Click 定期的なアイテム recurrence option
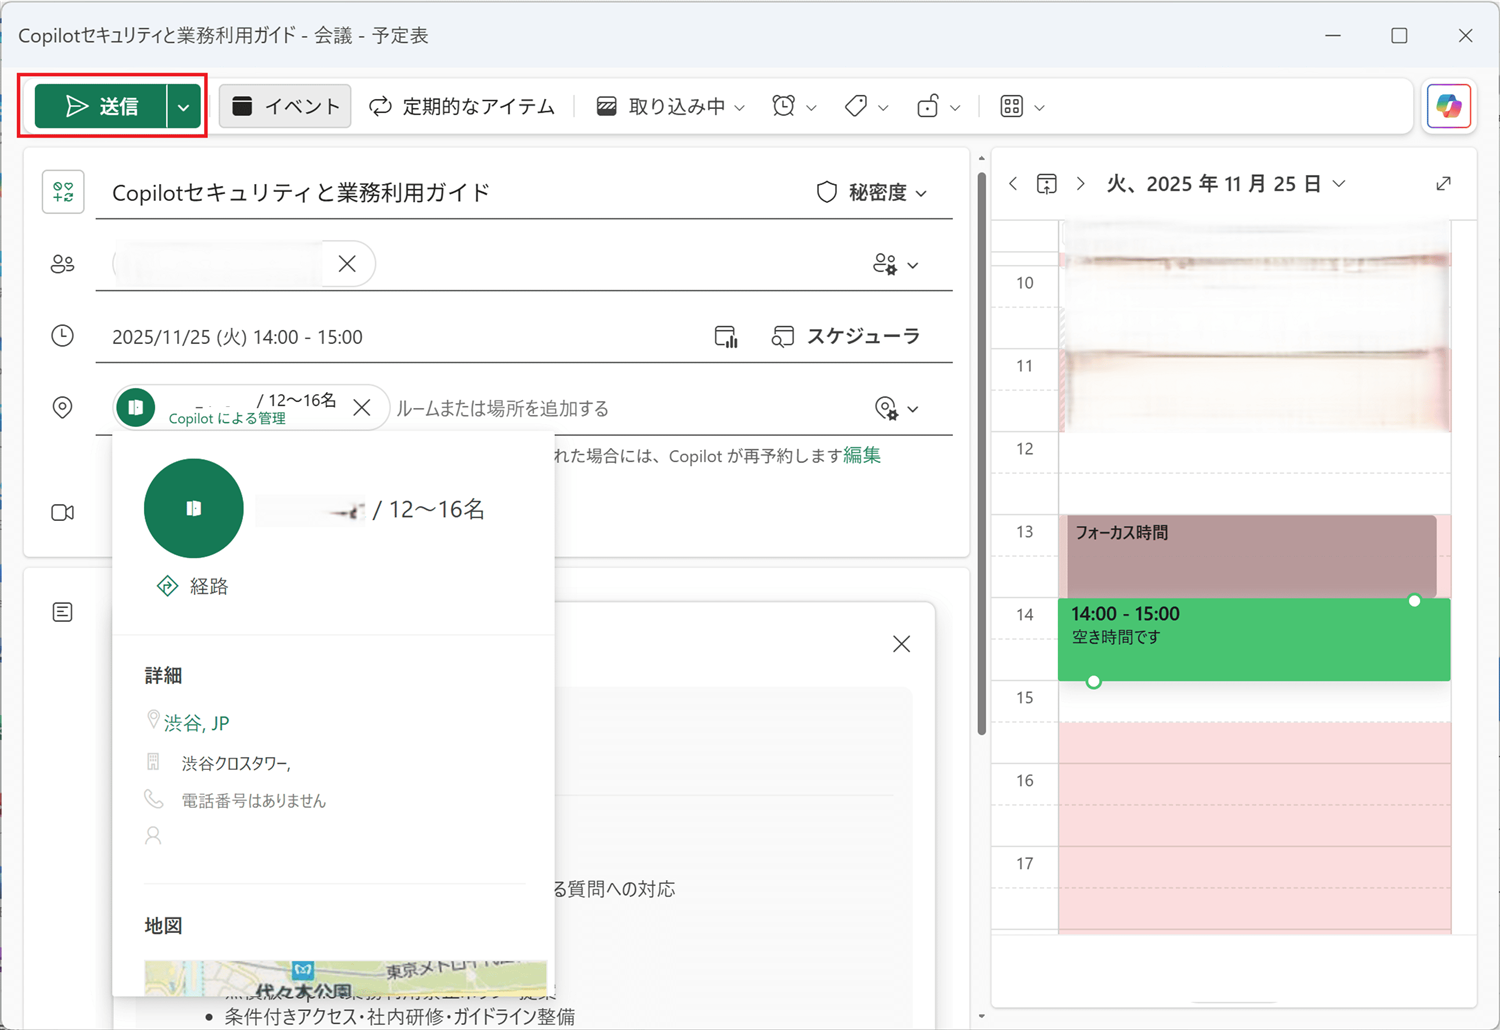Image resolution: width=1500 pixels, height=1030 pixels. (462, 106)
